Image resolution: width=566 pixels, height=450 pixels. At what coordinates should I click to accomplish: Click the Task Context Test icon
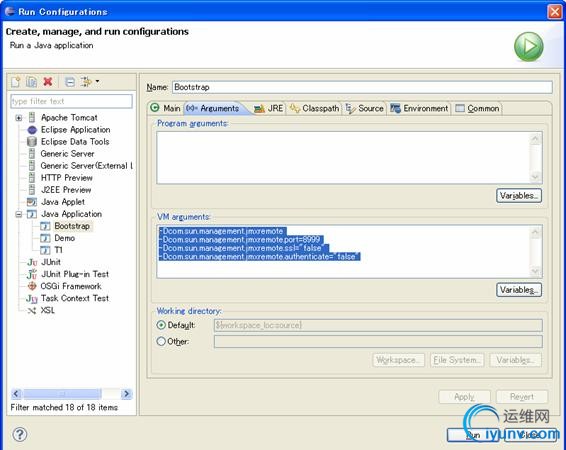(32, 298)
